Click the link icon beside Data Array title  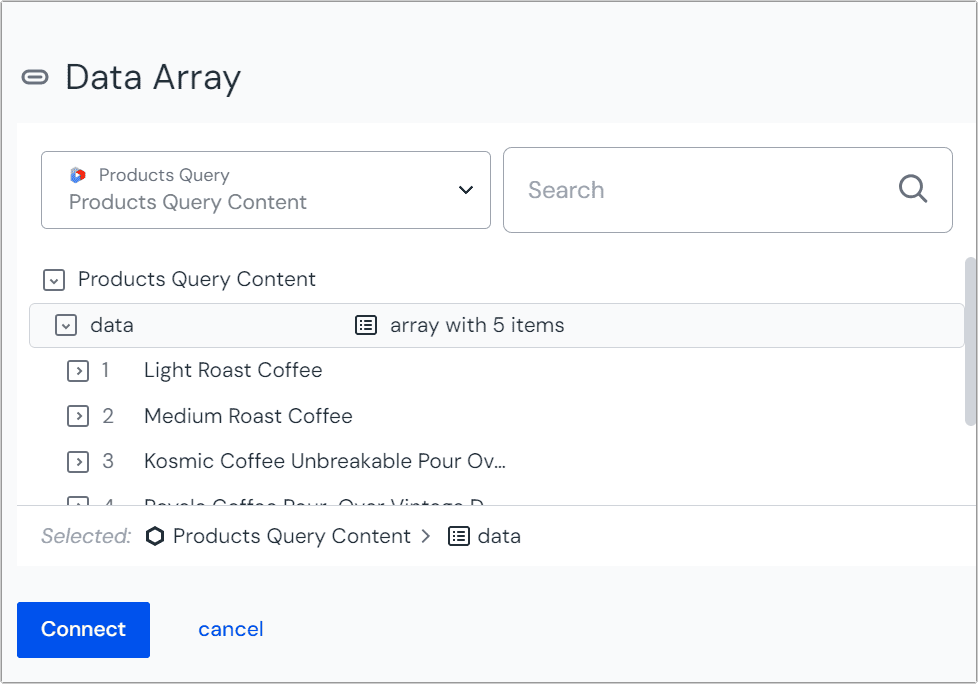[36, 76]
